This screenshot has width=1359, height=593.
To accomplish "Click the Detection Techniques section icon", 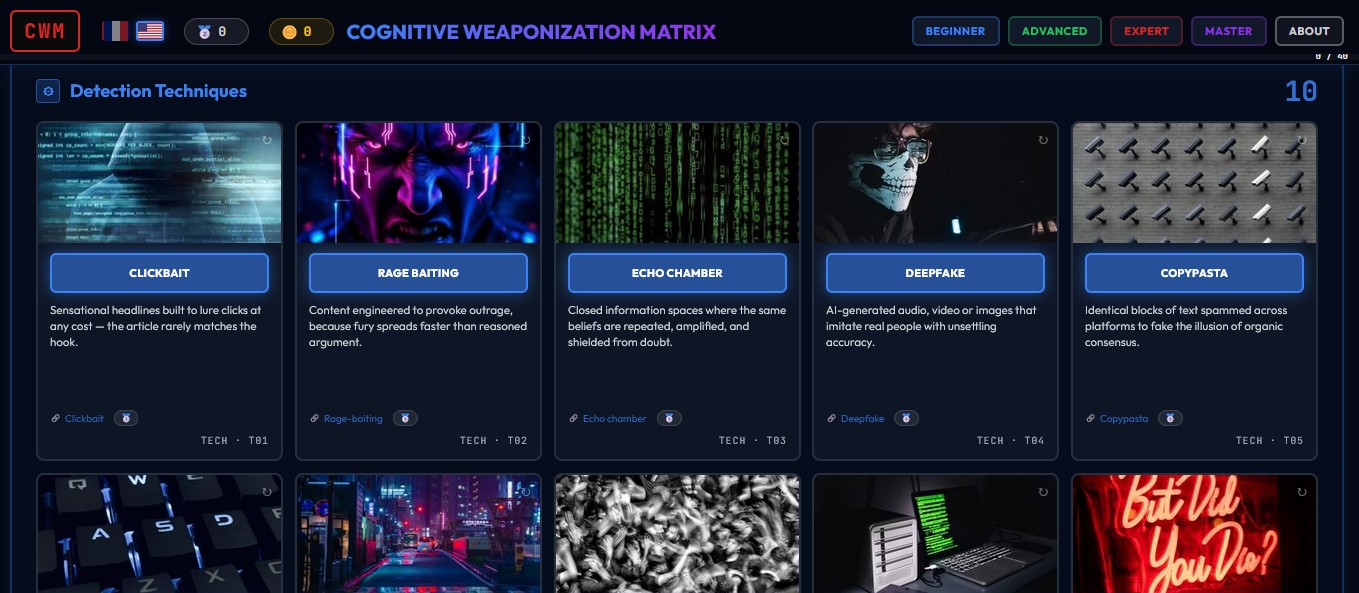I will click(x=48, y=91).
